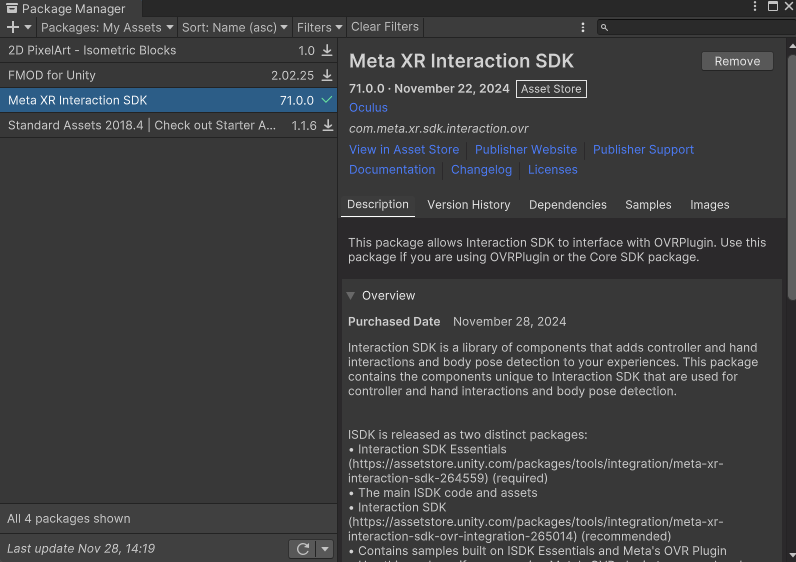Image resolution: width=796 pixels, height=562 pixels.
Task: Open the Samples tab
Action: [648, 205]
